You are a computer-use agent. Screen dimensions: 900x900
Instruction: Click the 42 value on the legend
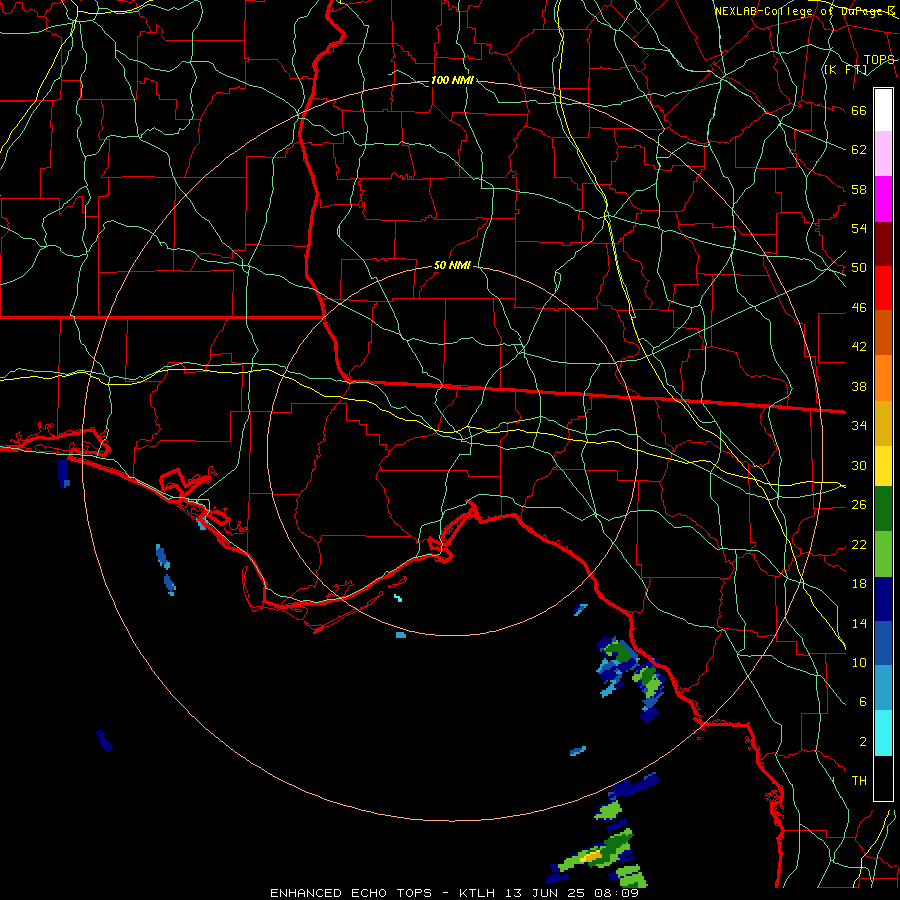[x=859, y=347]
